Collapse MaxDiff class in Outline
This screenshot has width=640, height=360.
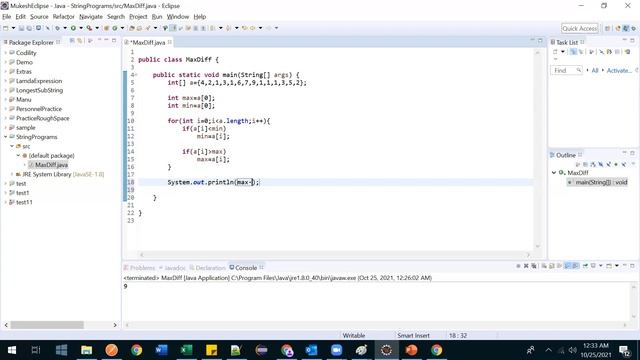tap(554, 173)
